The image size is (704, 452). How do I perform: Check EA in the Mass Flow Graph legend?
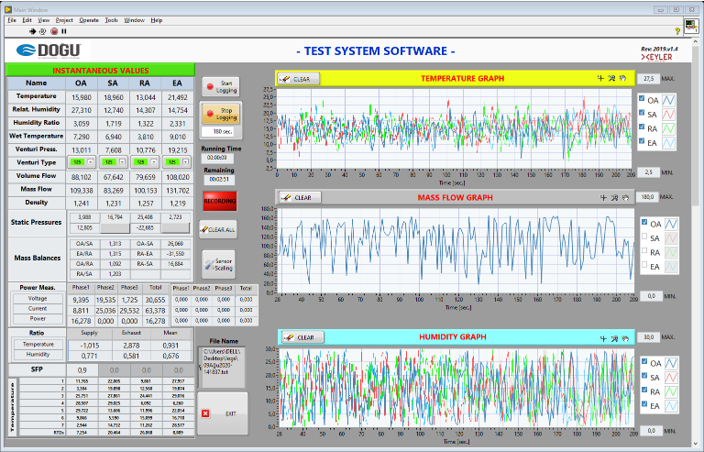(x=644, y=265)
